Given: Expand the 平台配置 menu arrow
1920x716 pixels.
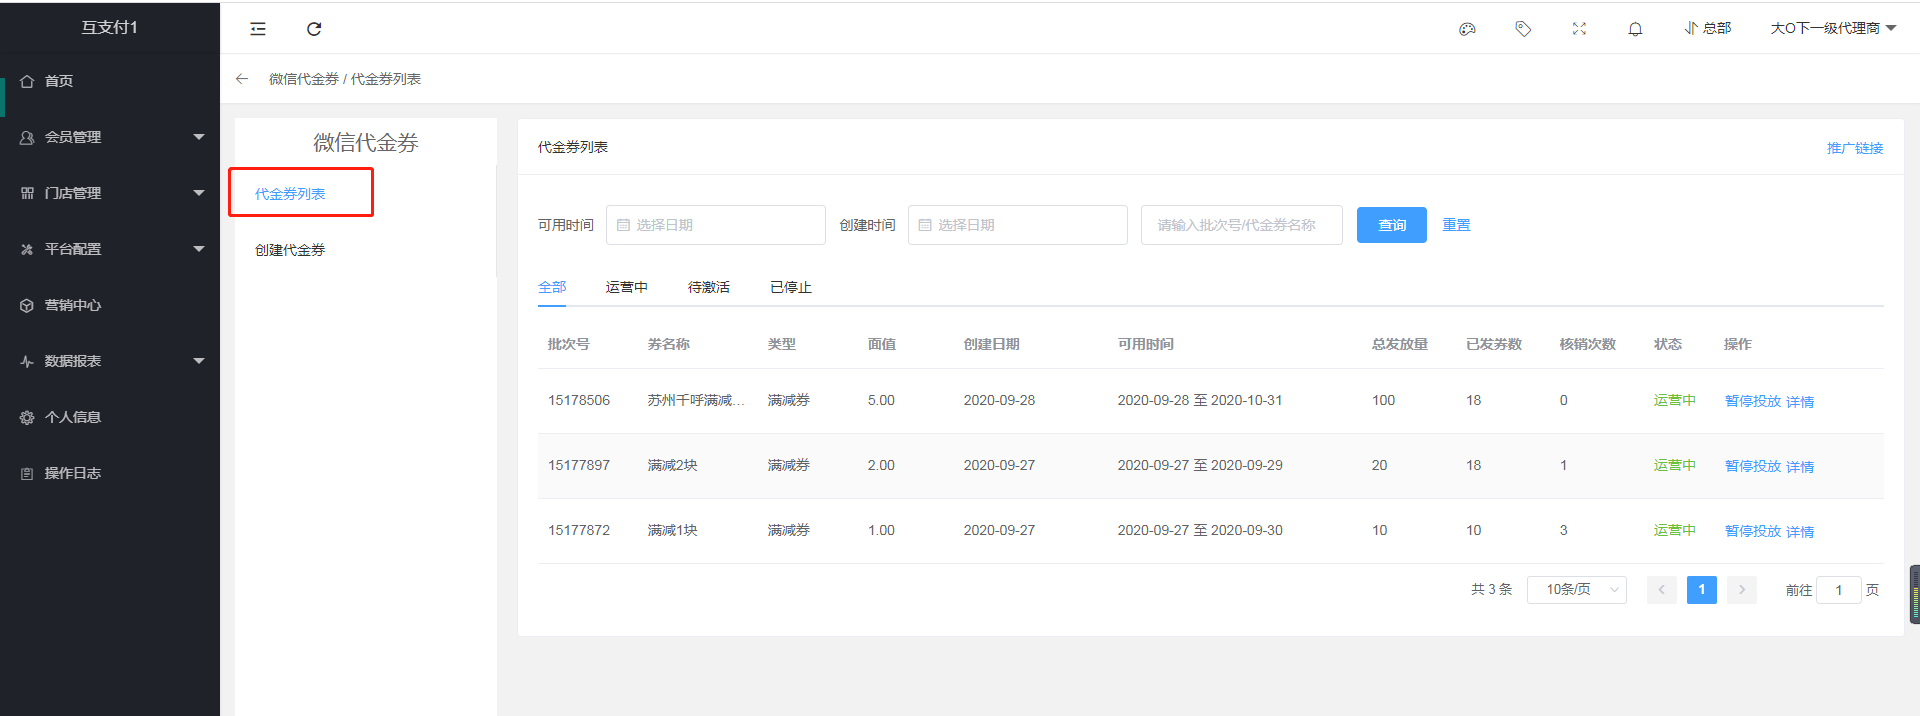Looking at the screenshot, I should 199,249.
